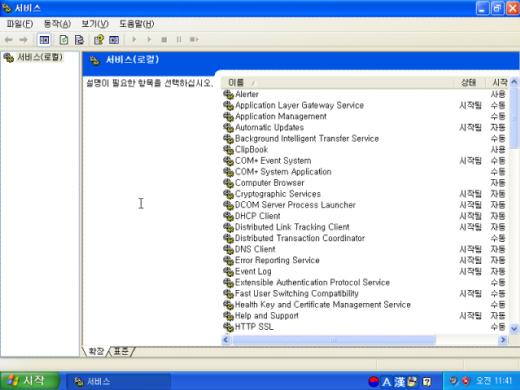Select Application Management service
520x390 pixels.
click(x=281, y=116)
